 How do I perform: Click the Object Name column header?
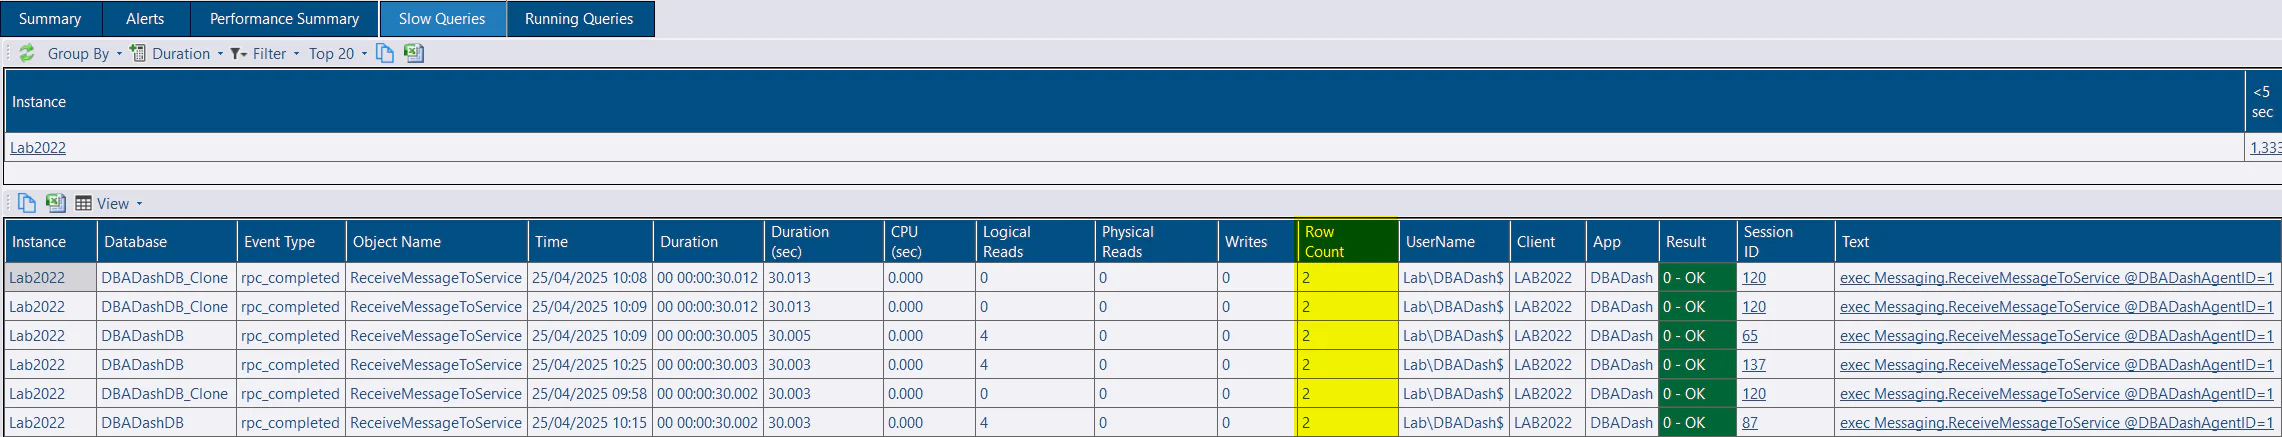[437, 241]
